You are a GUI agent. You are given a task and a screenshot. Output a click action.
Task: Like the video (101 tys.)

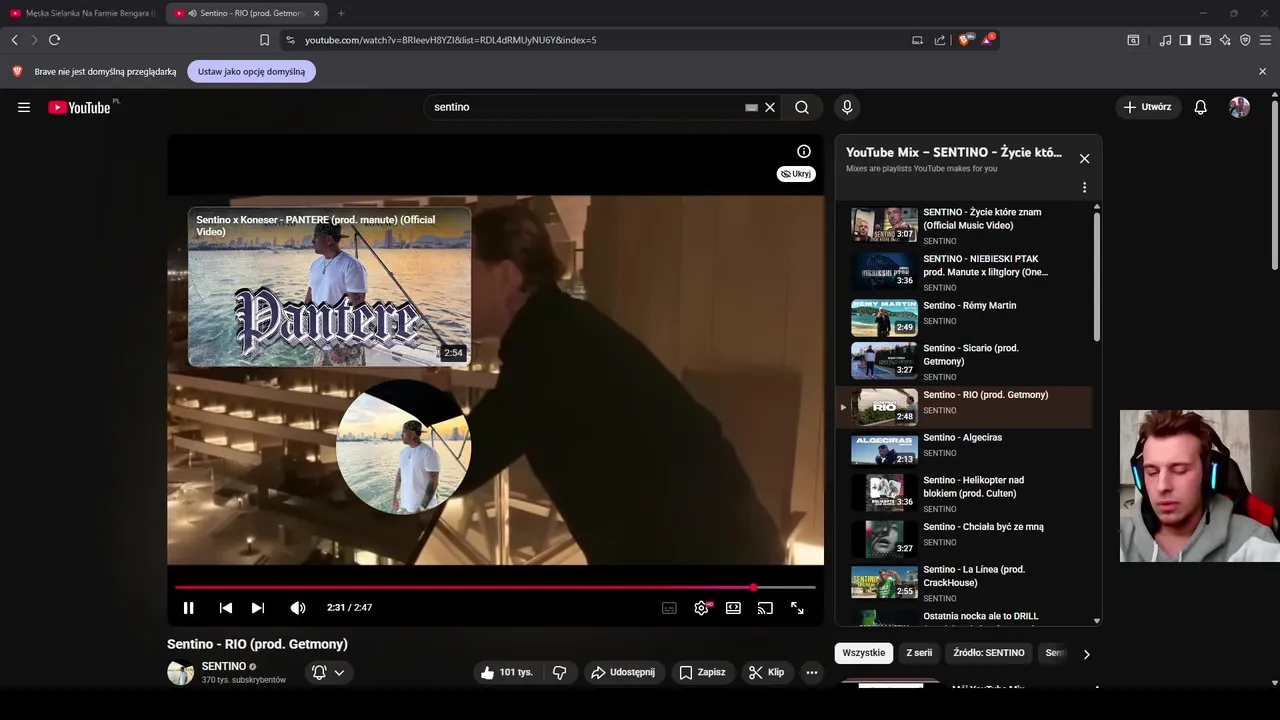click(x=507, y=672)
